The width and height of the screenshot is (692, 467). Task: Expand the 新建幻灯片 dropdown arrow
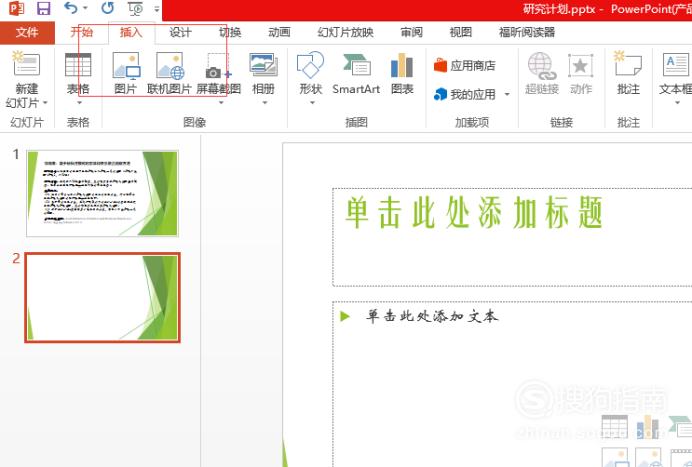coord(45,103)
